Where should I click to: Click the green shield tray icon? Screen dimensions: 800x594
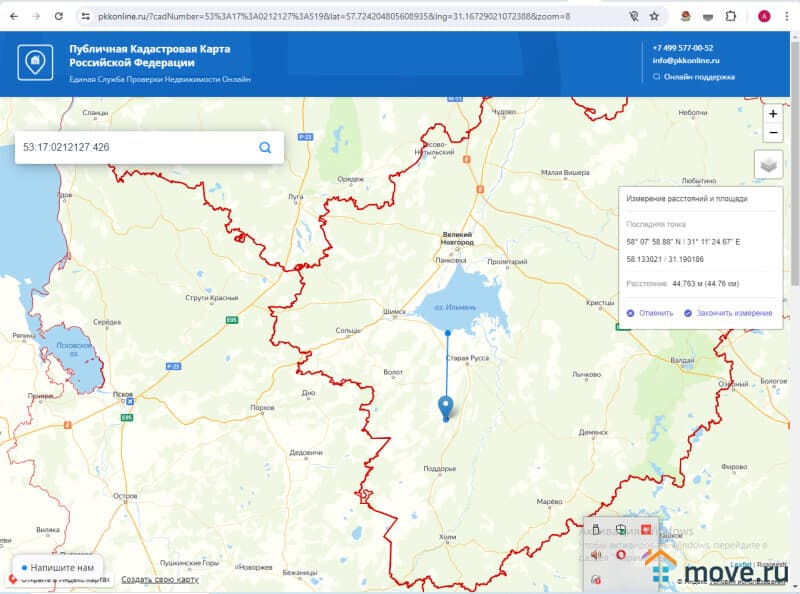(620, 529)
